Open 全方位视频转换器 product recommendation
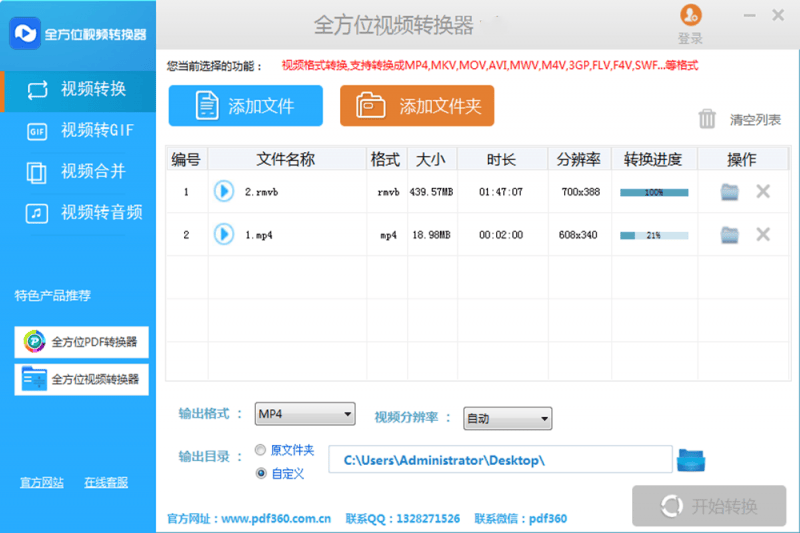The height and width of the screenshot is (533, 800). pos(82,379)
